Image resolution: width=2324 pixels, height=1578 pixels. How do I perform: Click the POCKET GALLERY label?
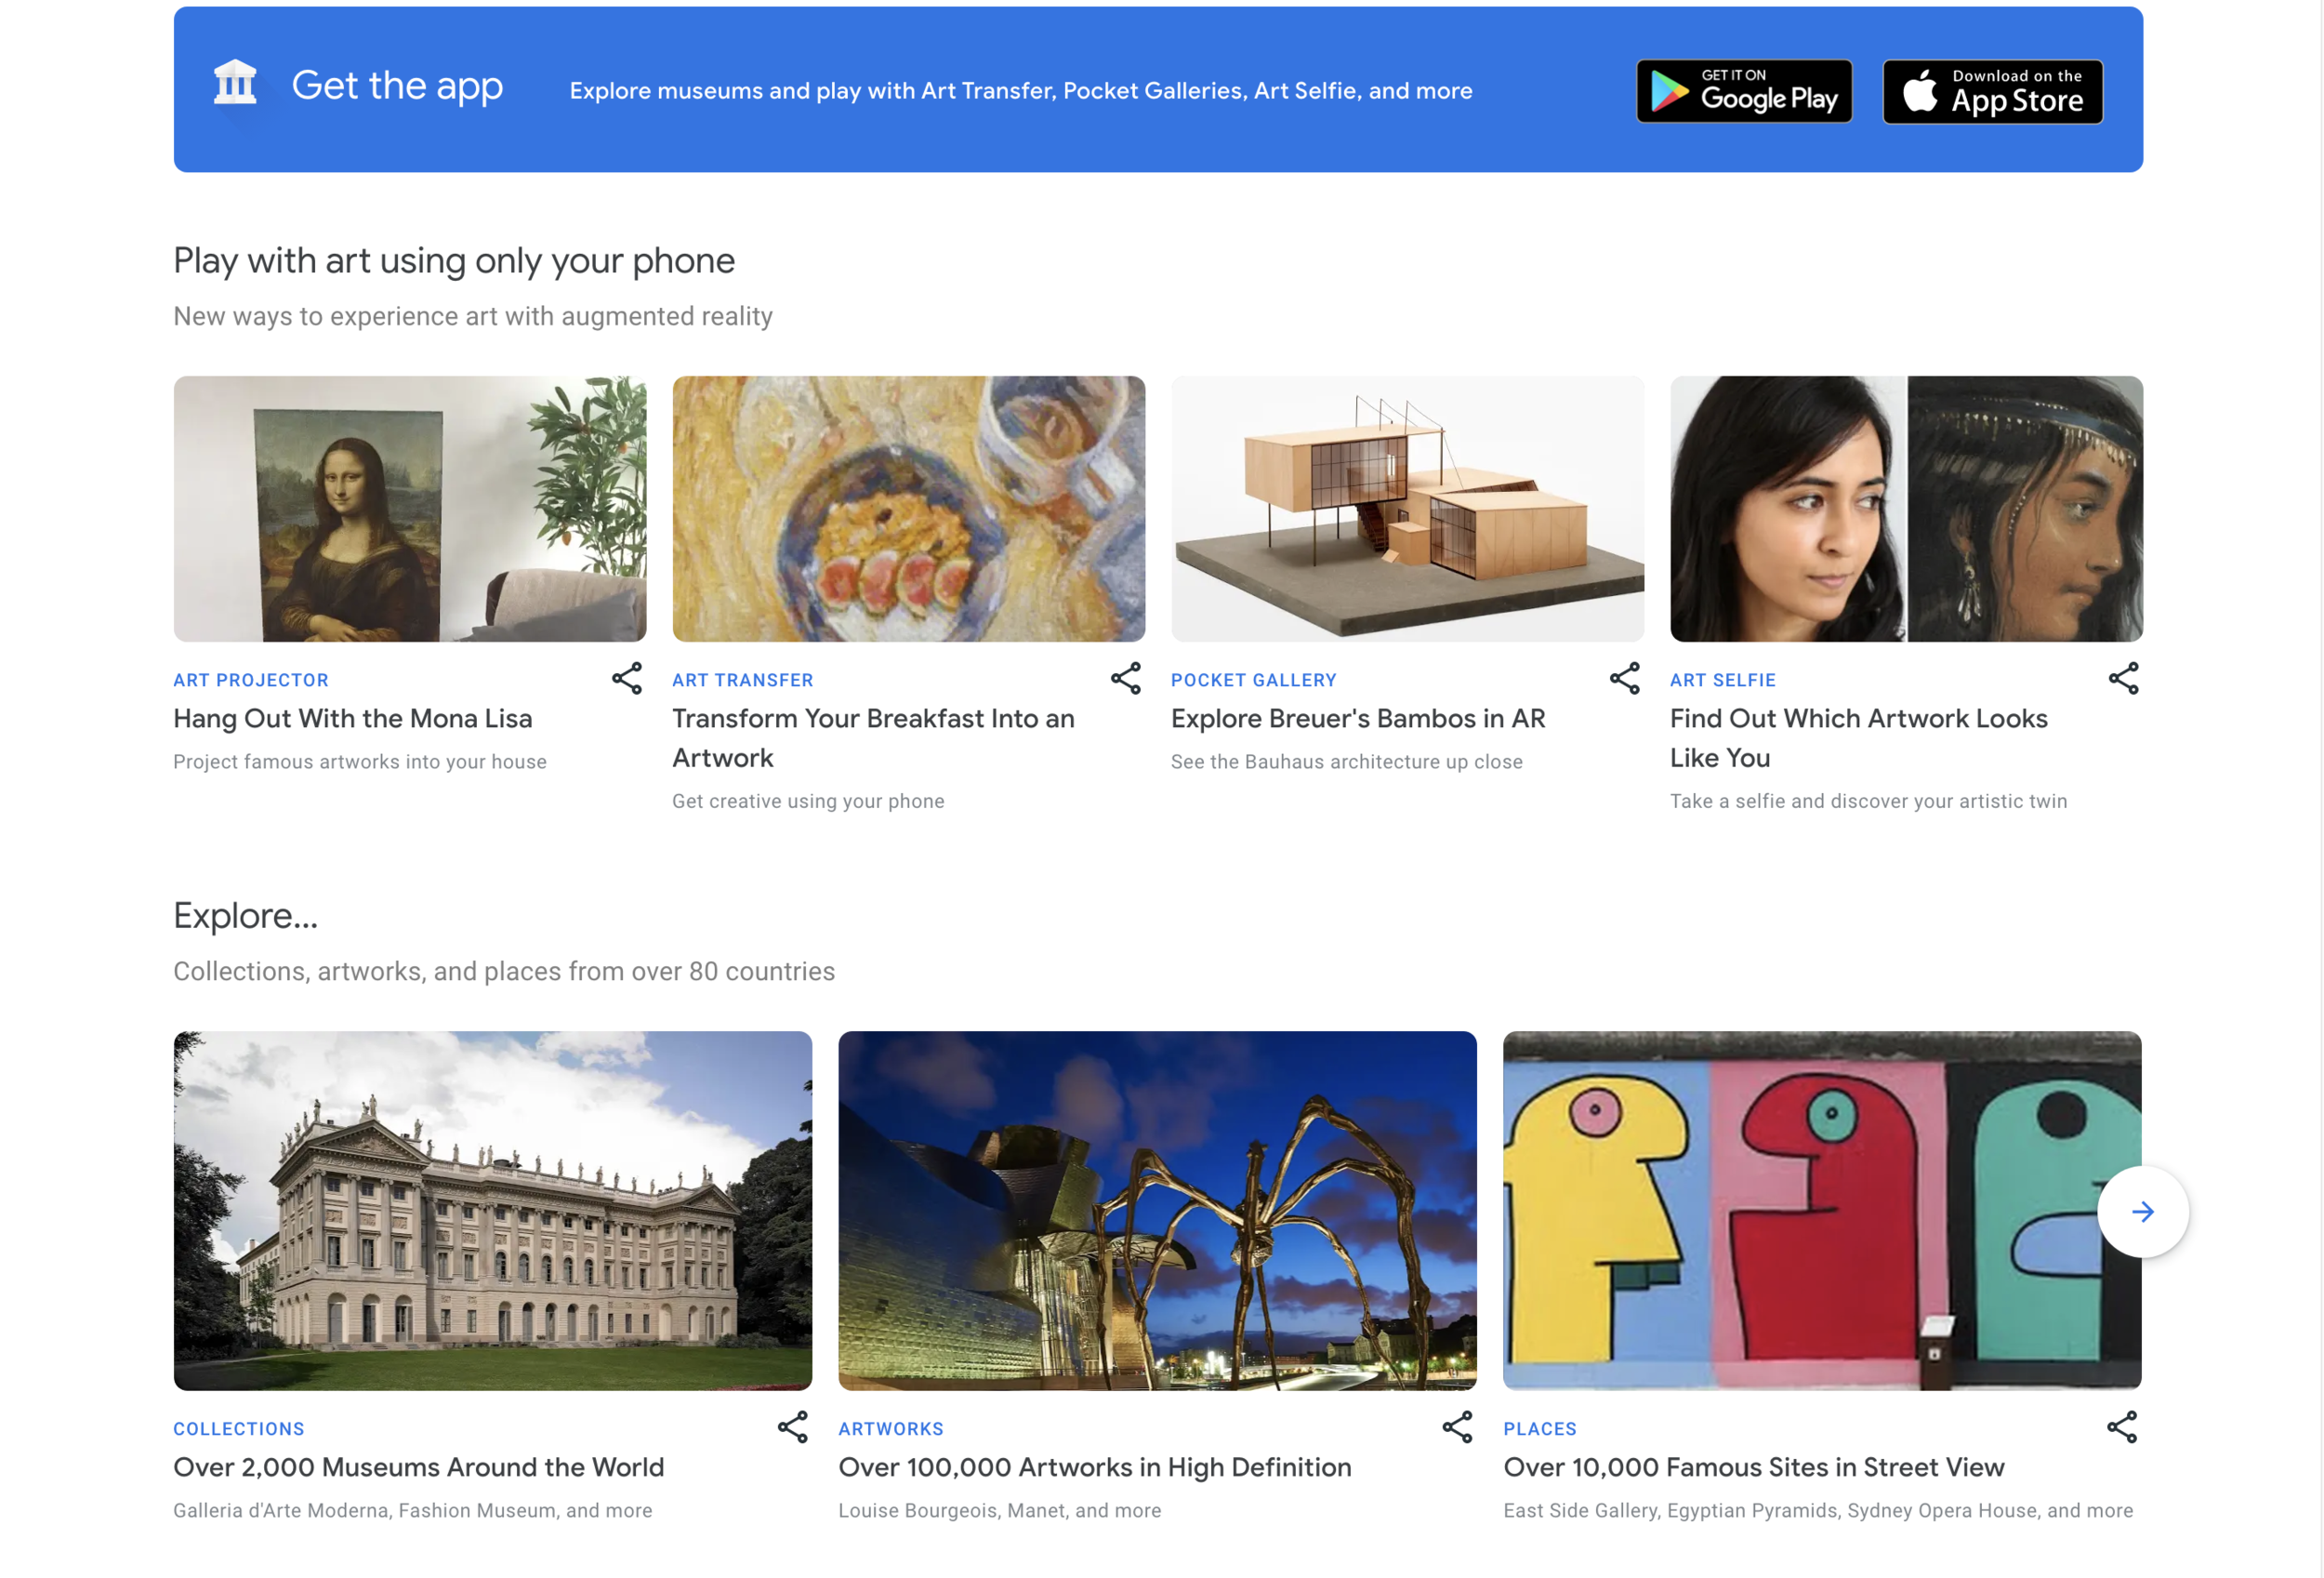pyautogui.click(x=1254, y=680)
